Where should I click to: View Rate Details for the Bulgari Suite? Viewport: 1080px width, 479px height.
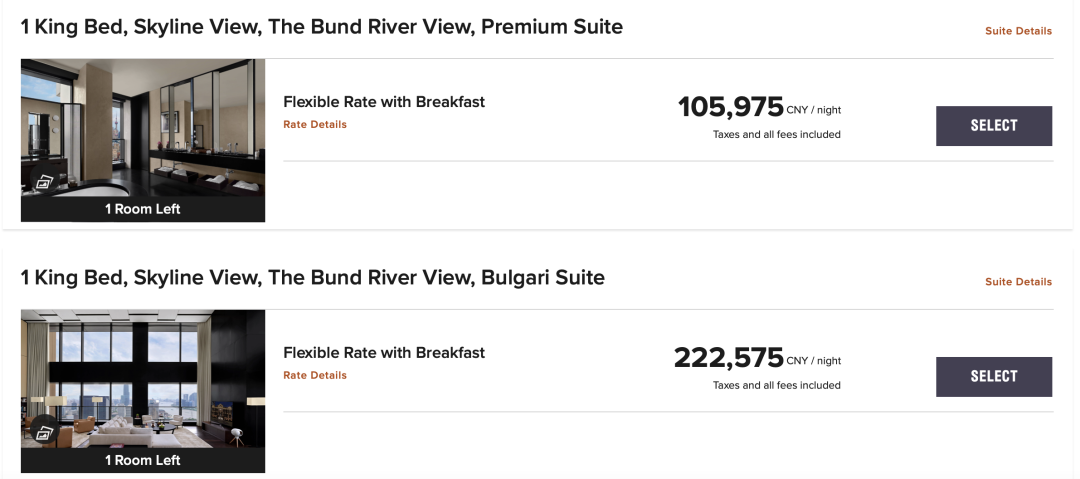(315, 376)
